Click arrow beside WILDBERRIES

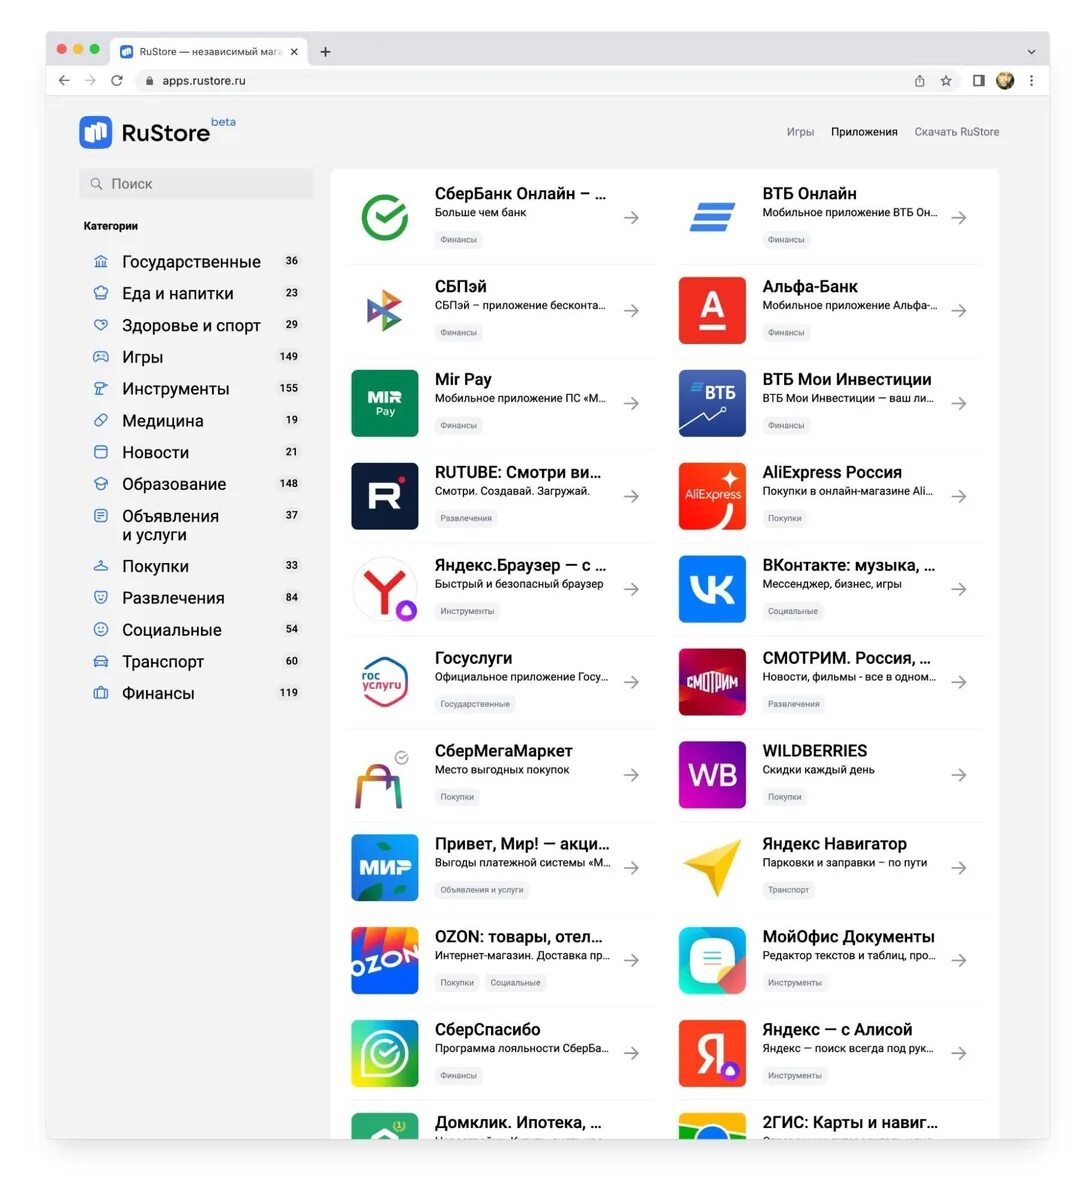959,775
